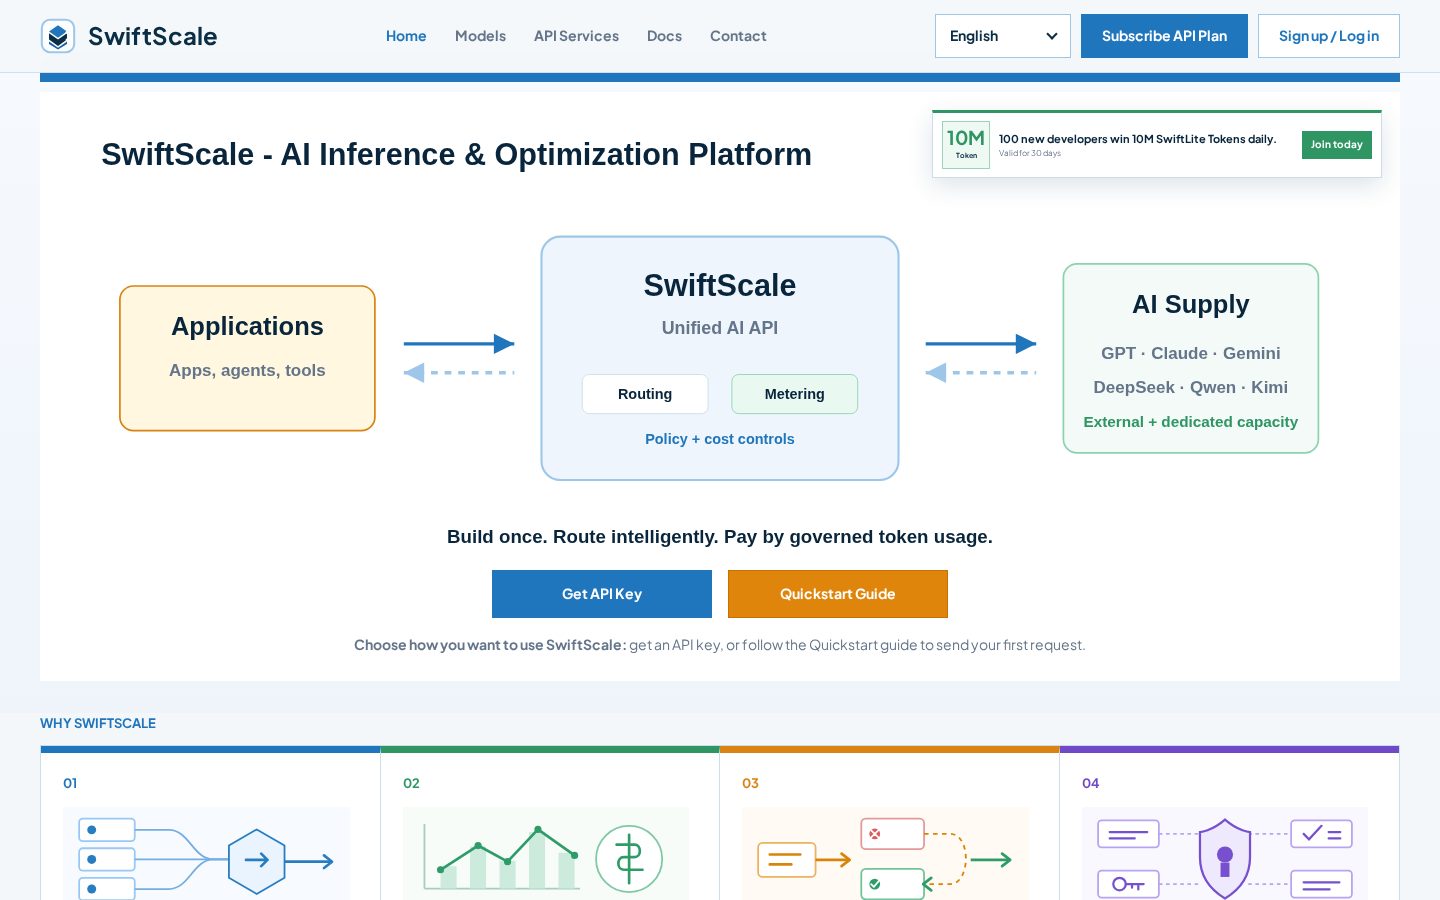Image resolution: width=1440 pixels, height=900 pixels.
Task: Go to the Home nav item
Action: coord(406,36)
